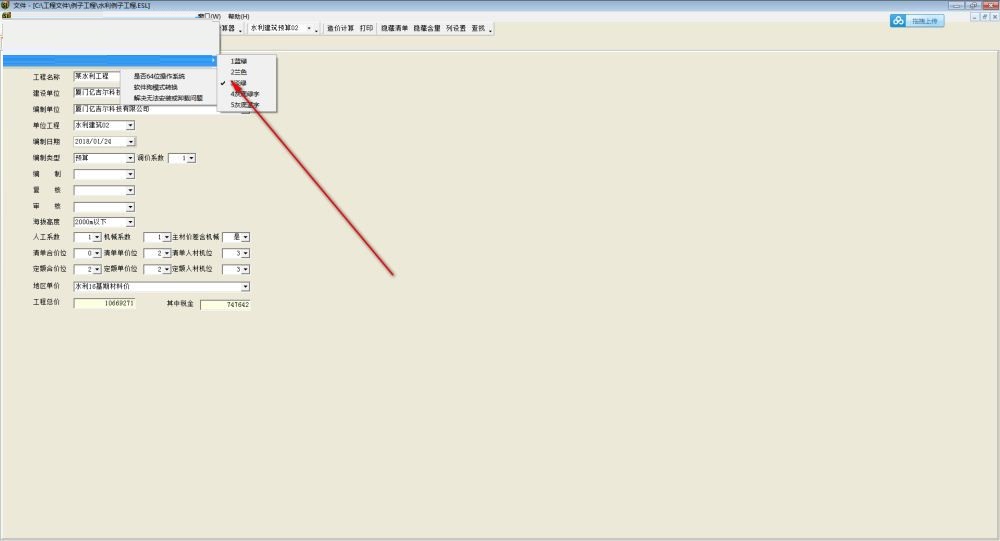Choose the 1蓝绿 color scheme
1000x541 pixels.
(239, 61)
